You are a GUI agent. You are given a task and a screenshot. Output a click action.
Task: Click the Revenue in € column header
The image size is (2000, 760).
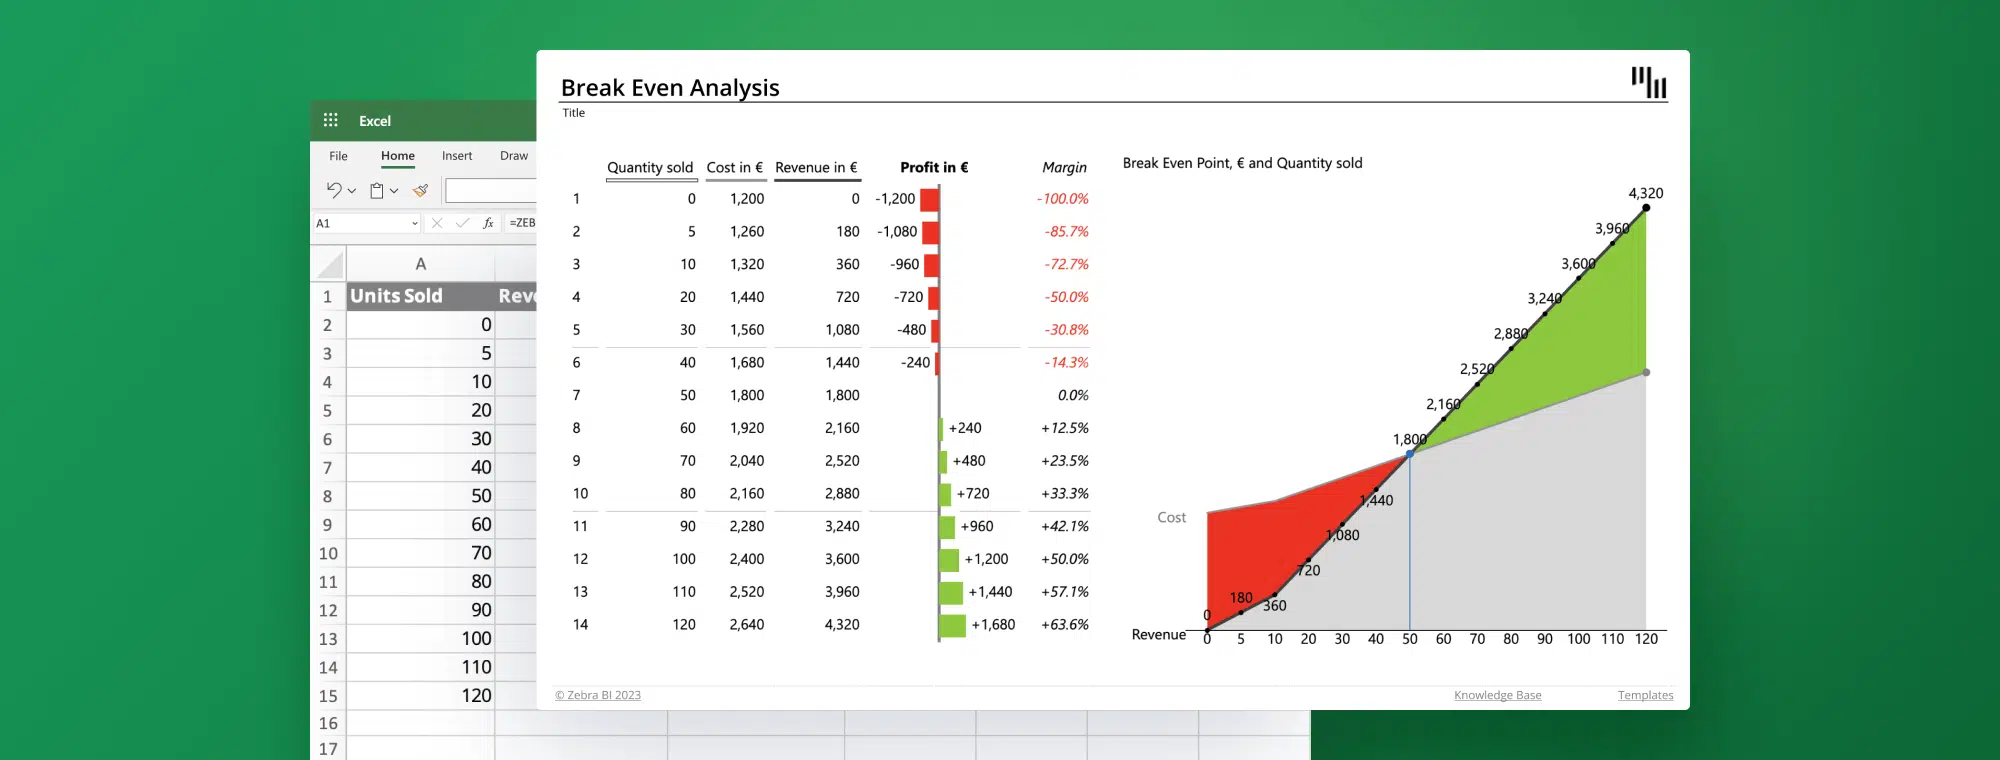point(816,167)
